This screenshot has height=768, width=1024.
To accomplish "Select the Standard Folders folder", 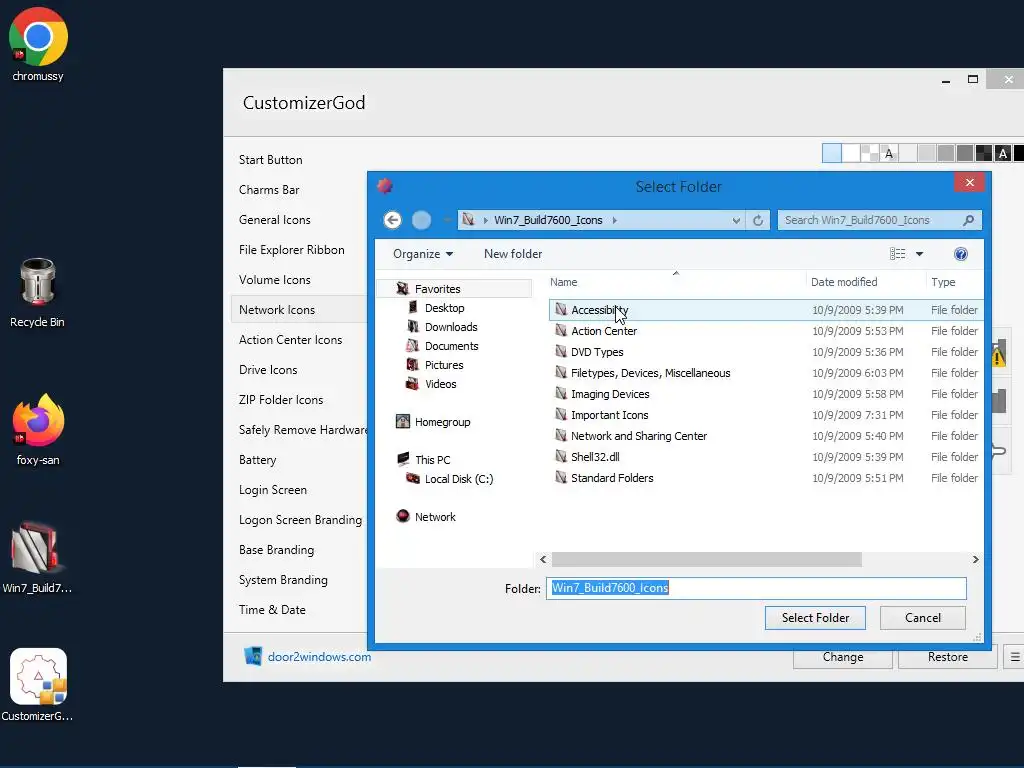I will coord(766,478).
